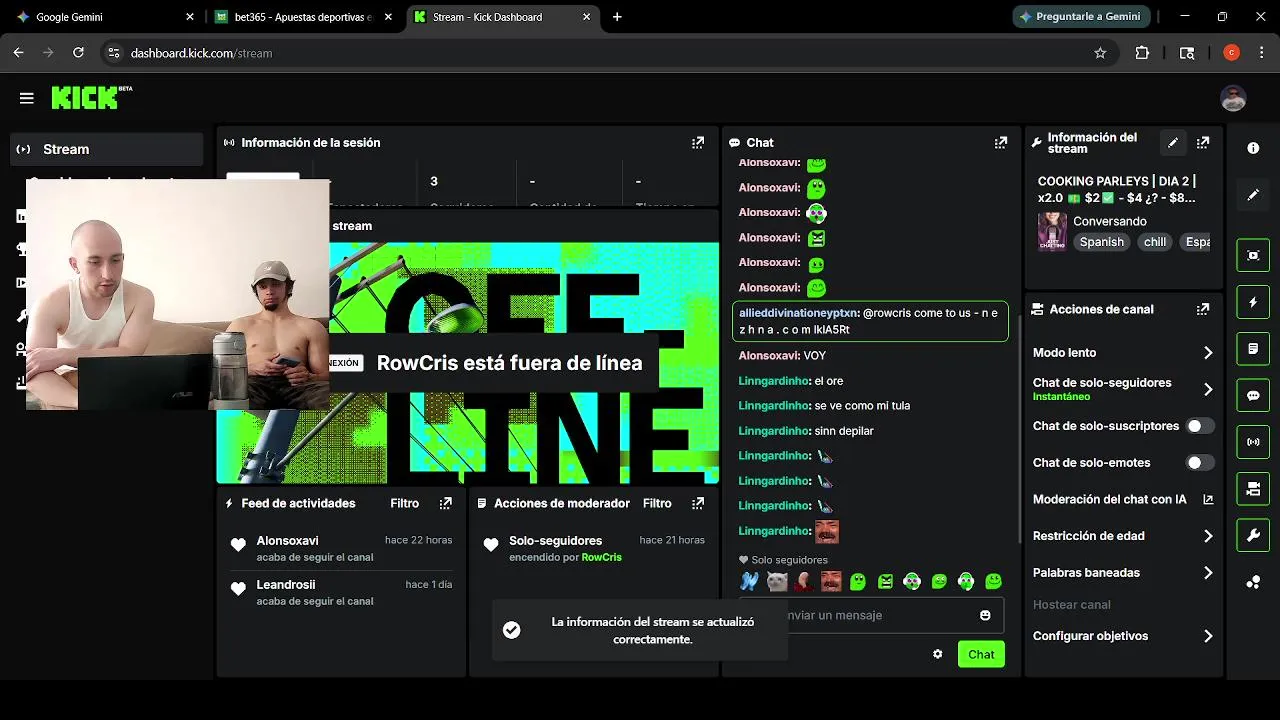Toggle the stream preview widget icon in sidebar

(1253, 255)
